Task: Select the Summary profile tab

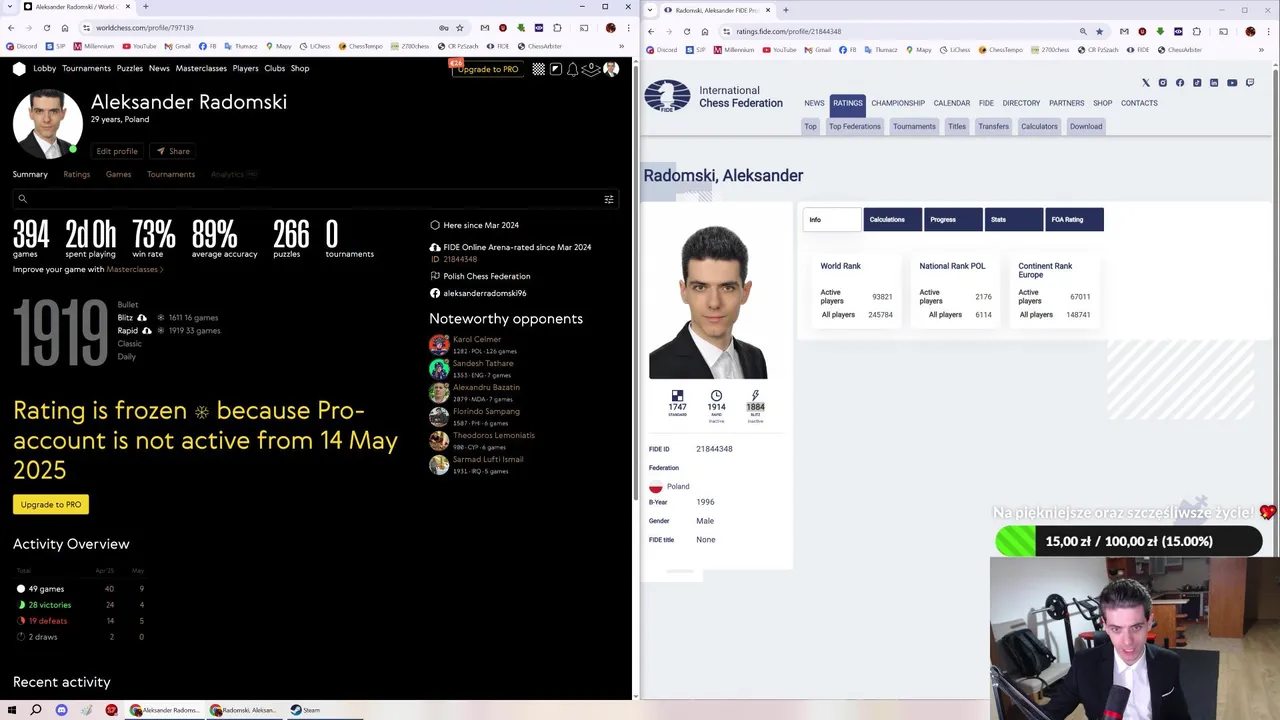Action: 30,174
